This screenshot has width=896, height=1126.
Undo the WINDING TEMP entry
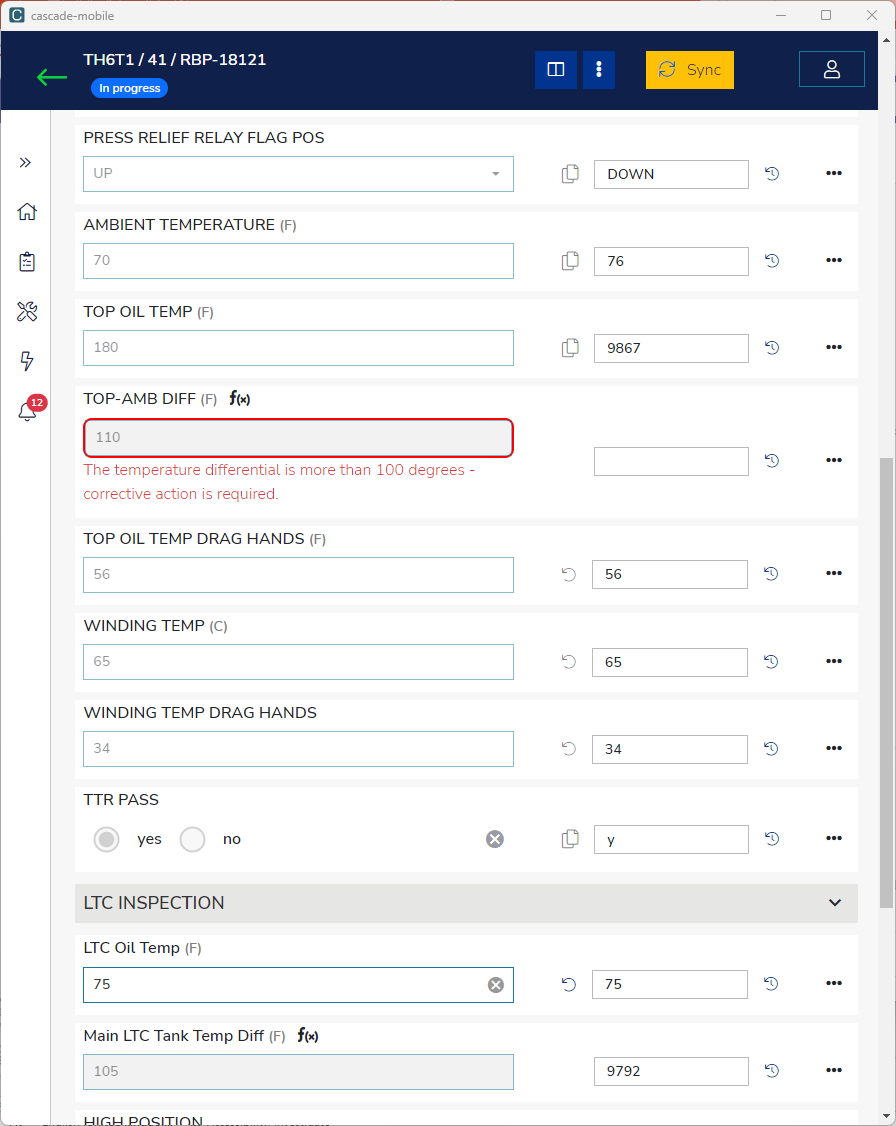click(568, 661)
